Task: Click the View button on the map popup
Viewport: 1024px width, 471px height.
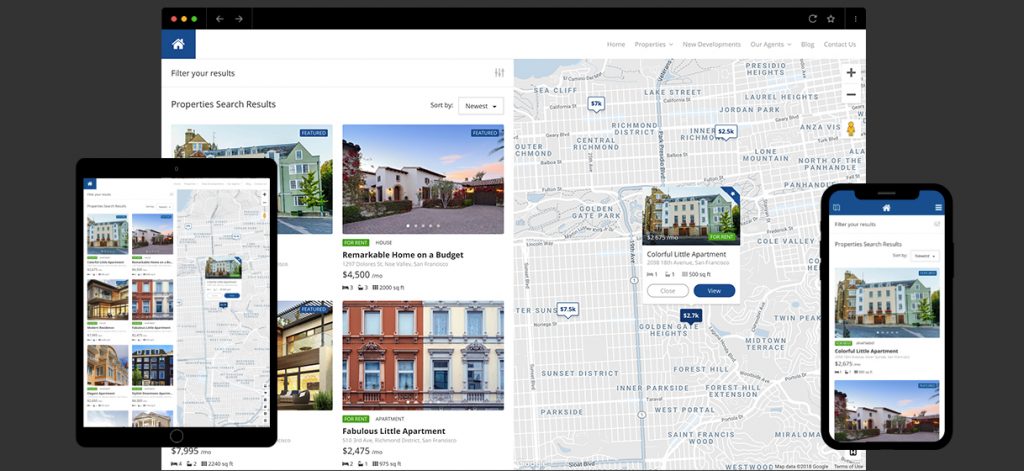Action: click(714, 291)
